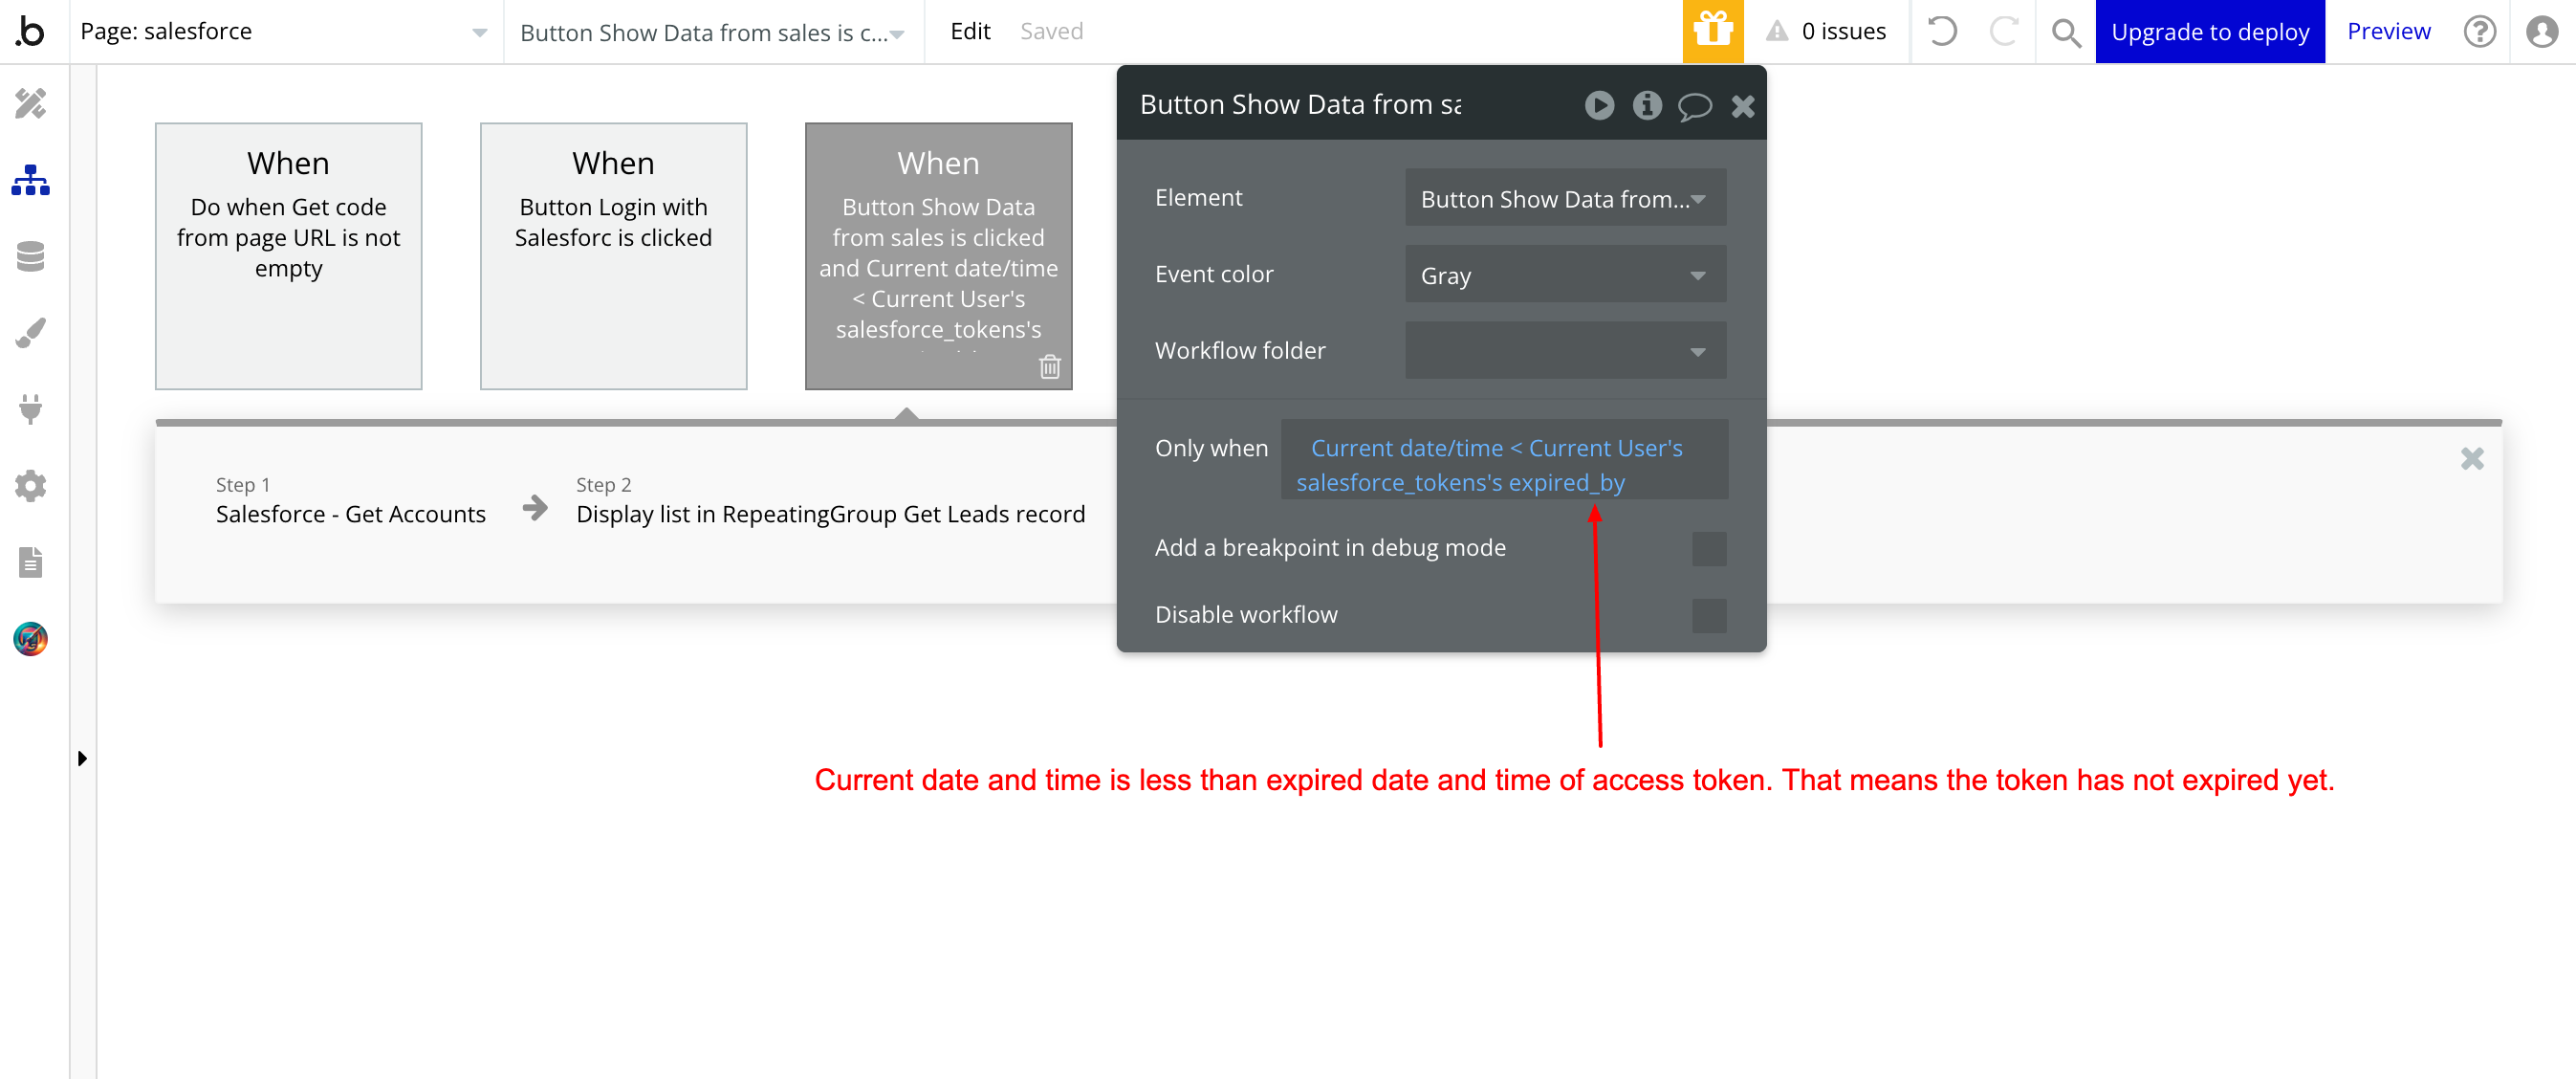Open the Settings tab gear icon
The height and width of the screenshot is (1079, 2576).
pos(31,486)
